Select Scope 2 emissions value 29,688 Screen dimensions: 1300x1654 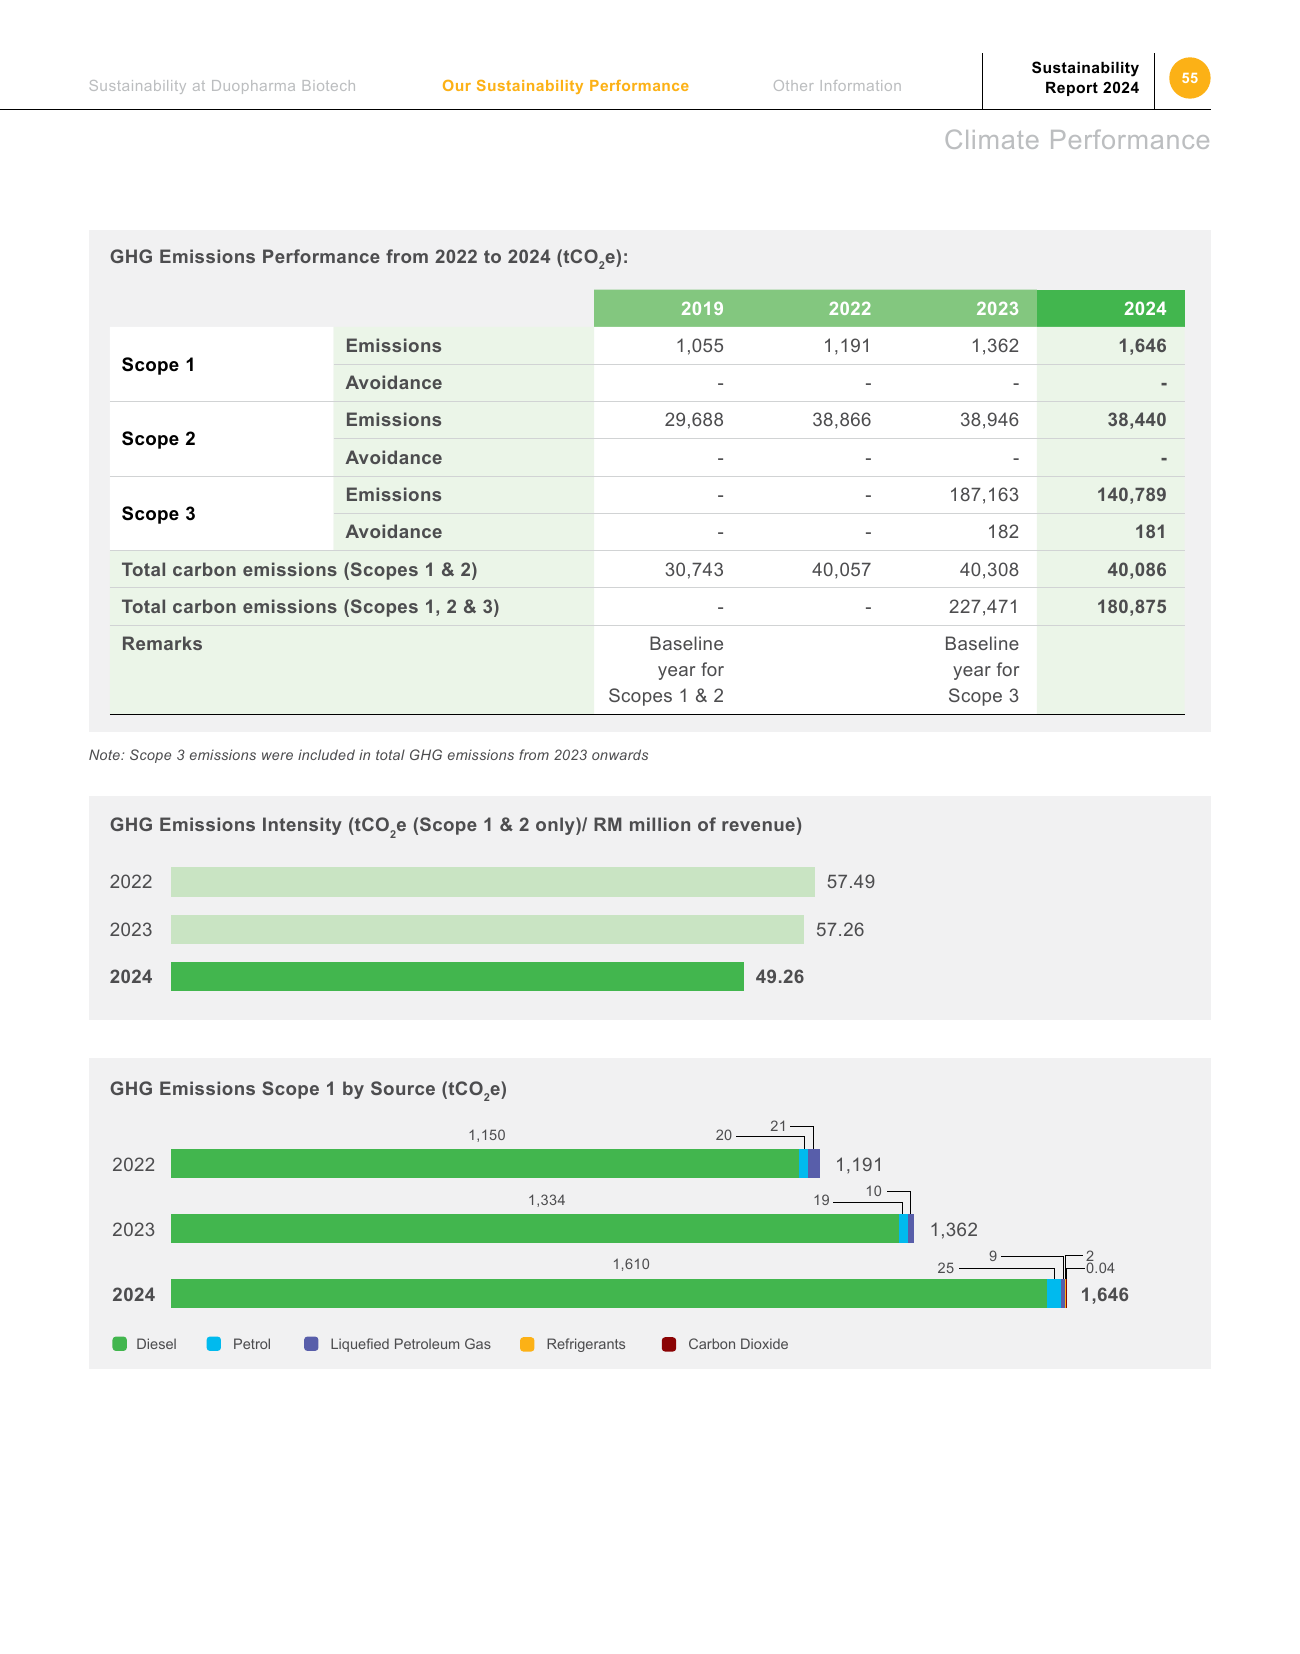point(694,420)
